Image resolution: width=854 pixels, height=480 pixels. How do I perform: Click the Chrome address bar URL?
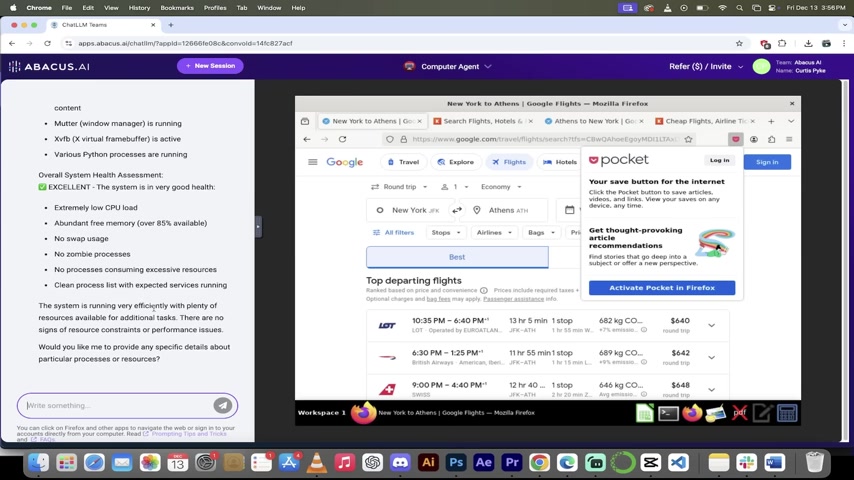[x=185, y=43]
